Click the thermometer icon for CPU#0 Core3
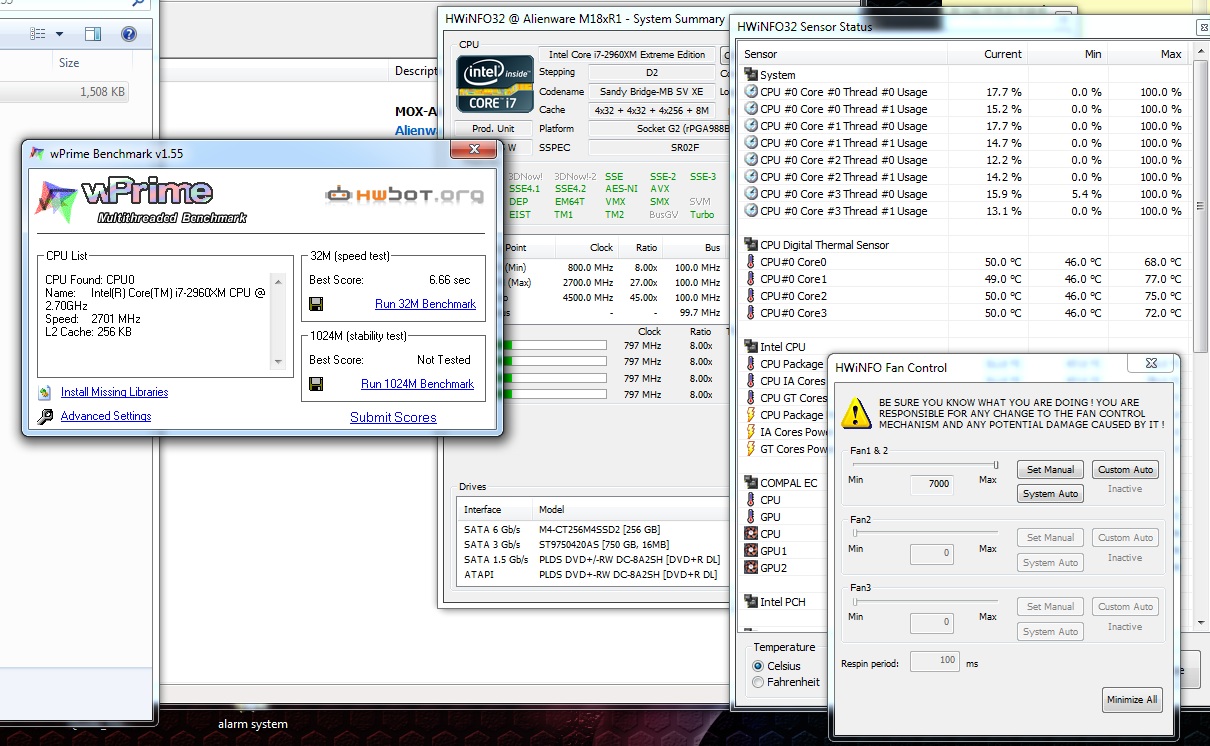This screenshot has height=746, width=1210. (751, 313)
